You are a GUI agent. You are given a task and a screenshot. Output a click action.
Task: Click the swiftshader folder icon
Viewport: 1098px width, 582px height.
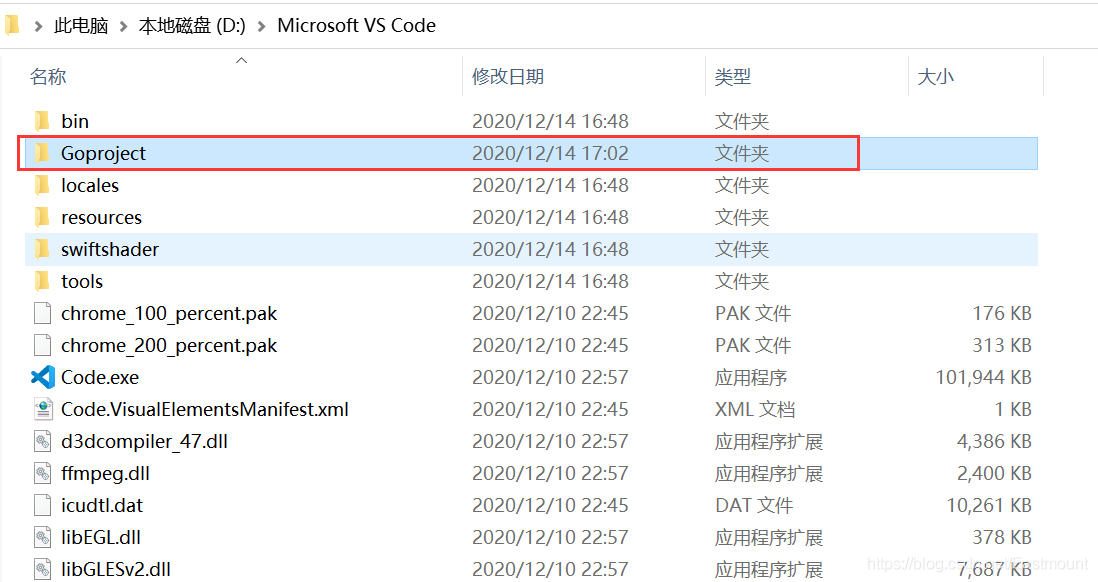point(42,249)
